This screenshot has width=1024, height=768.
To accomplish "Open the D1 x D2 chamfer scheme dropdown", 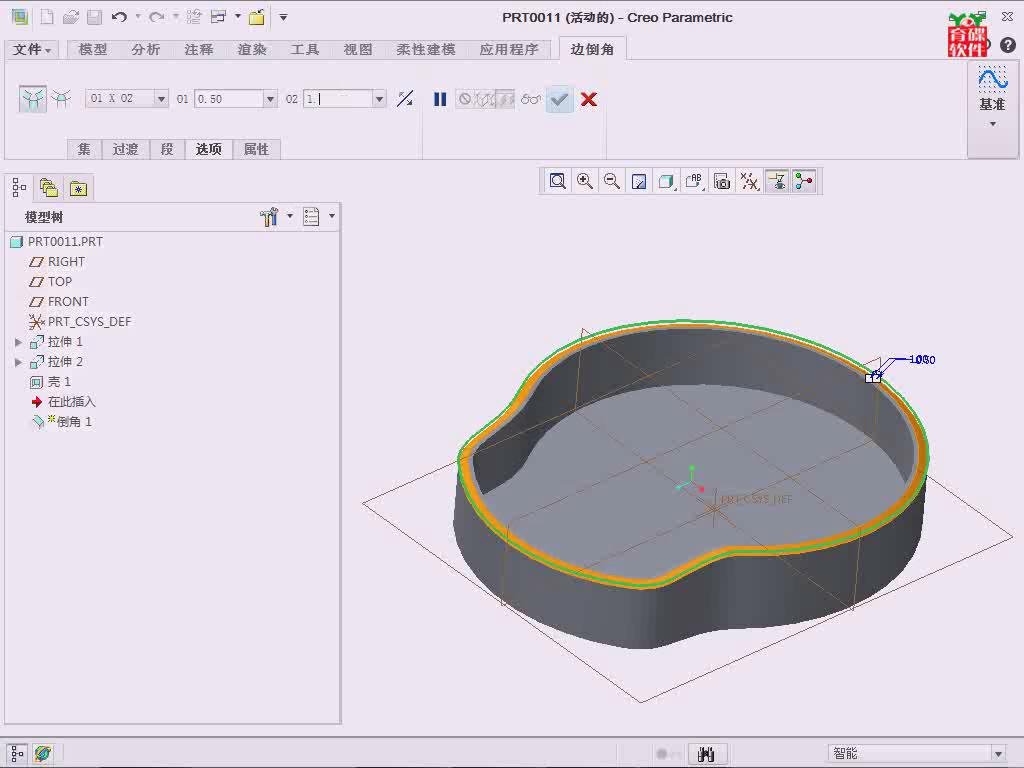I will coord(161,99).
